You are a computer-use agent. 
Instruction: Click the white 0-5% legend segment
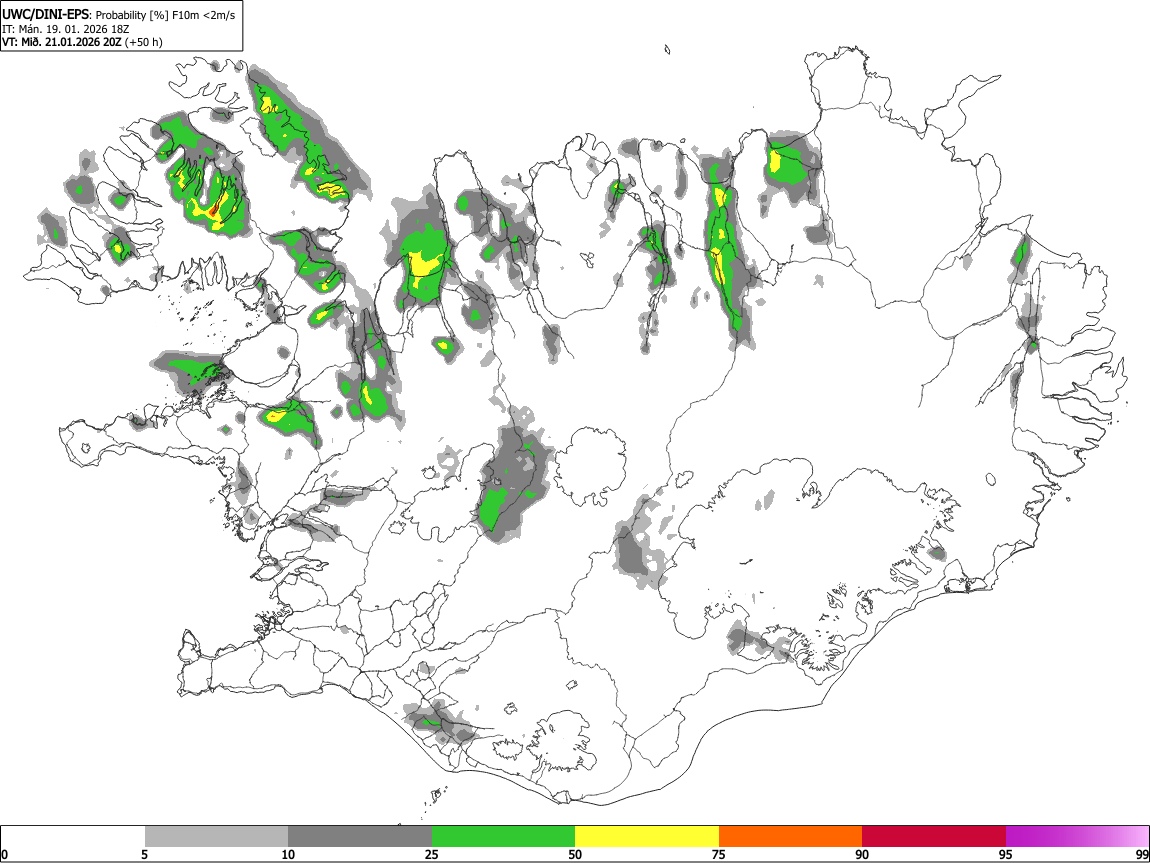pos(73,837)
